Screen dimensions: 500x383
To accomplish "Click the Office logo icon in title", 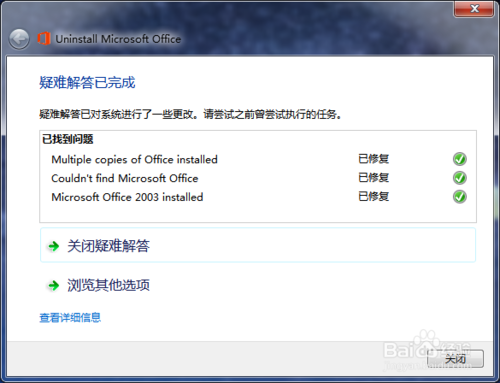I will point(44,39).
